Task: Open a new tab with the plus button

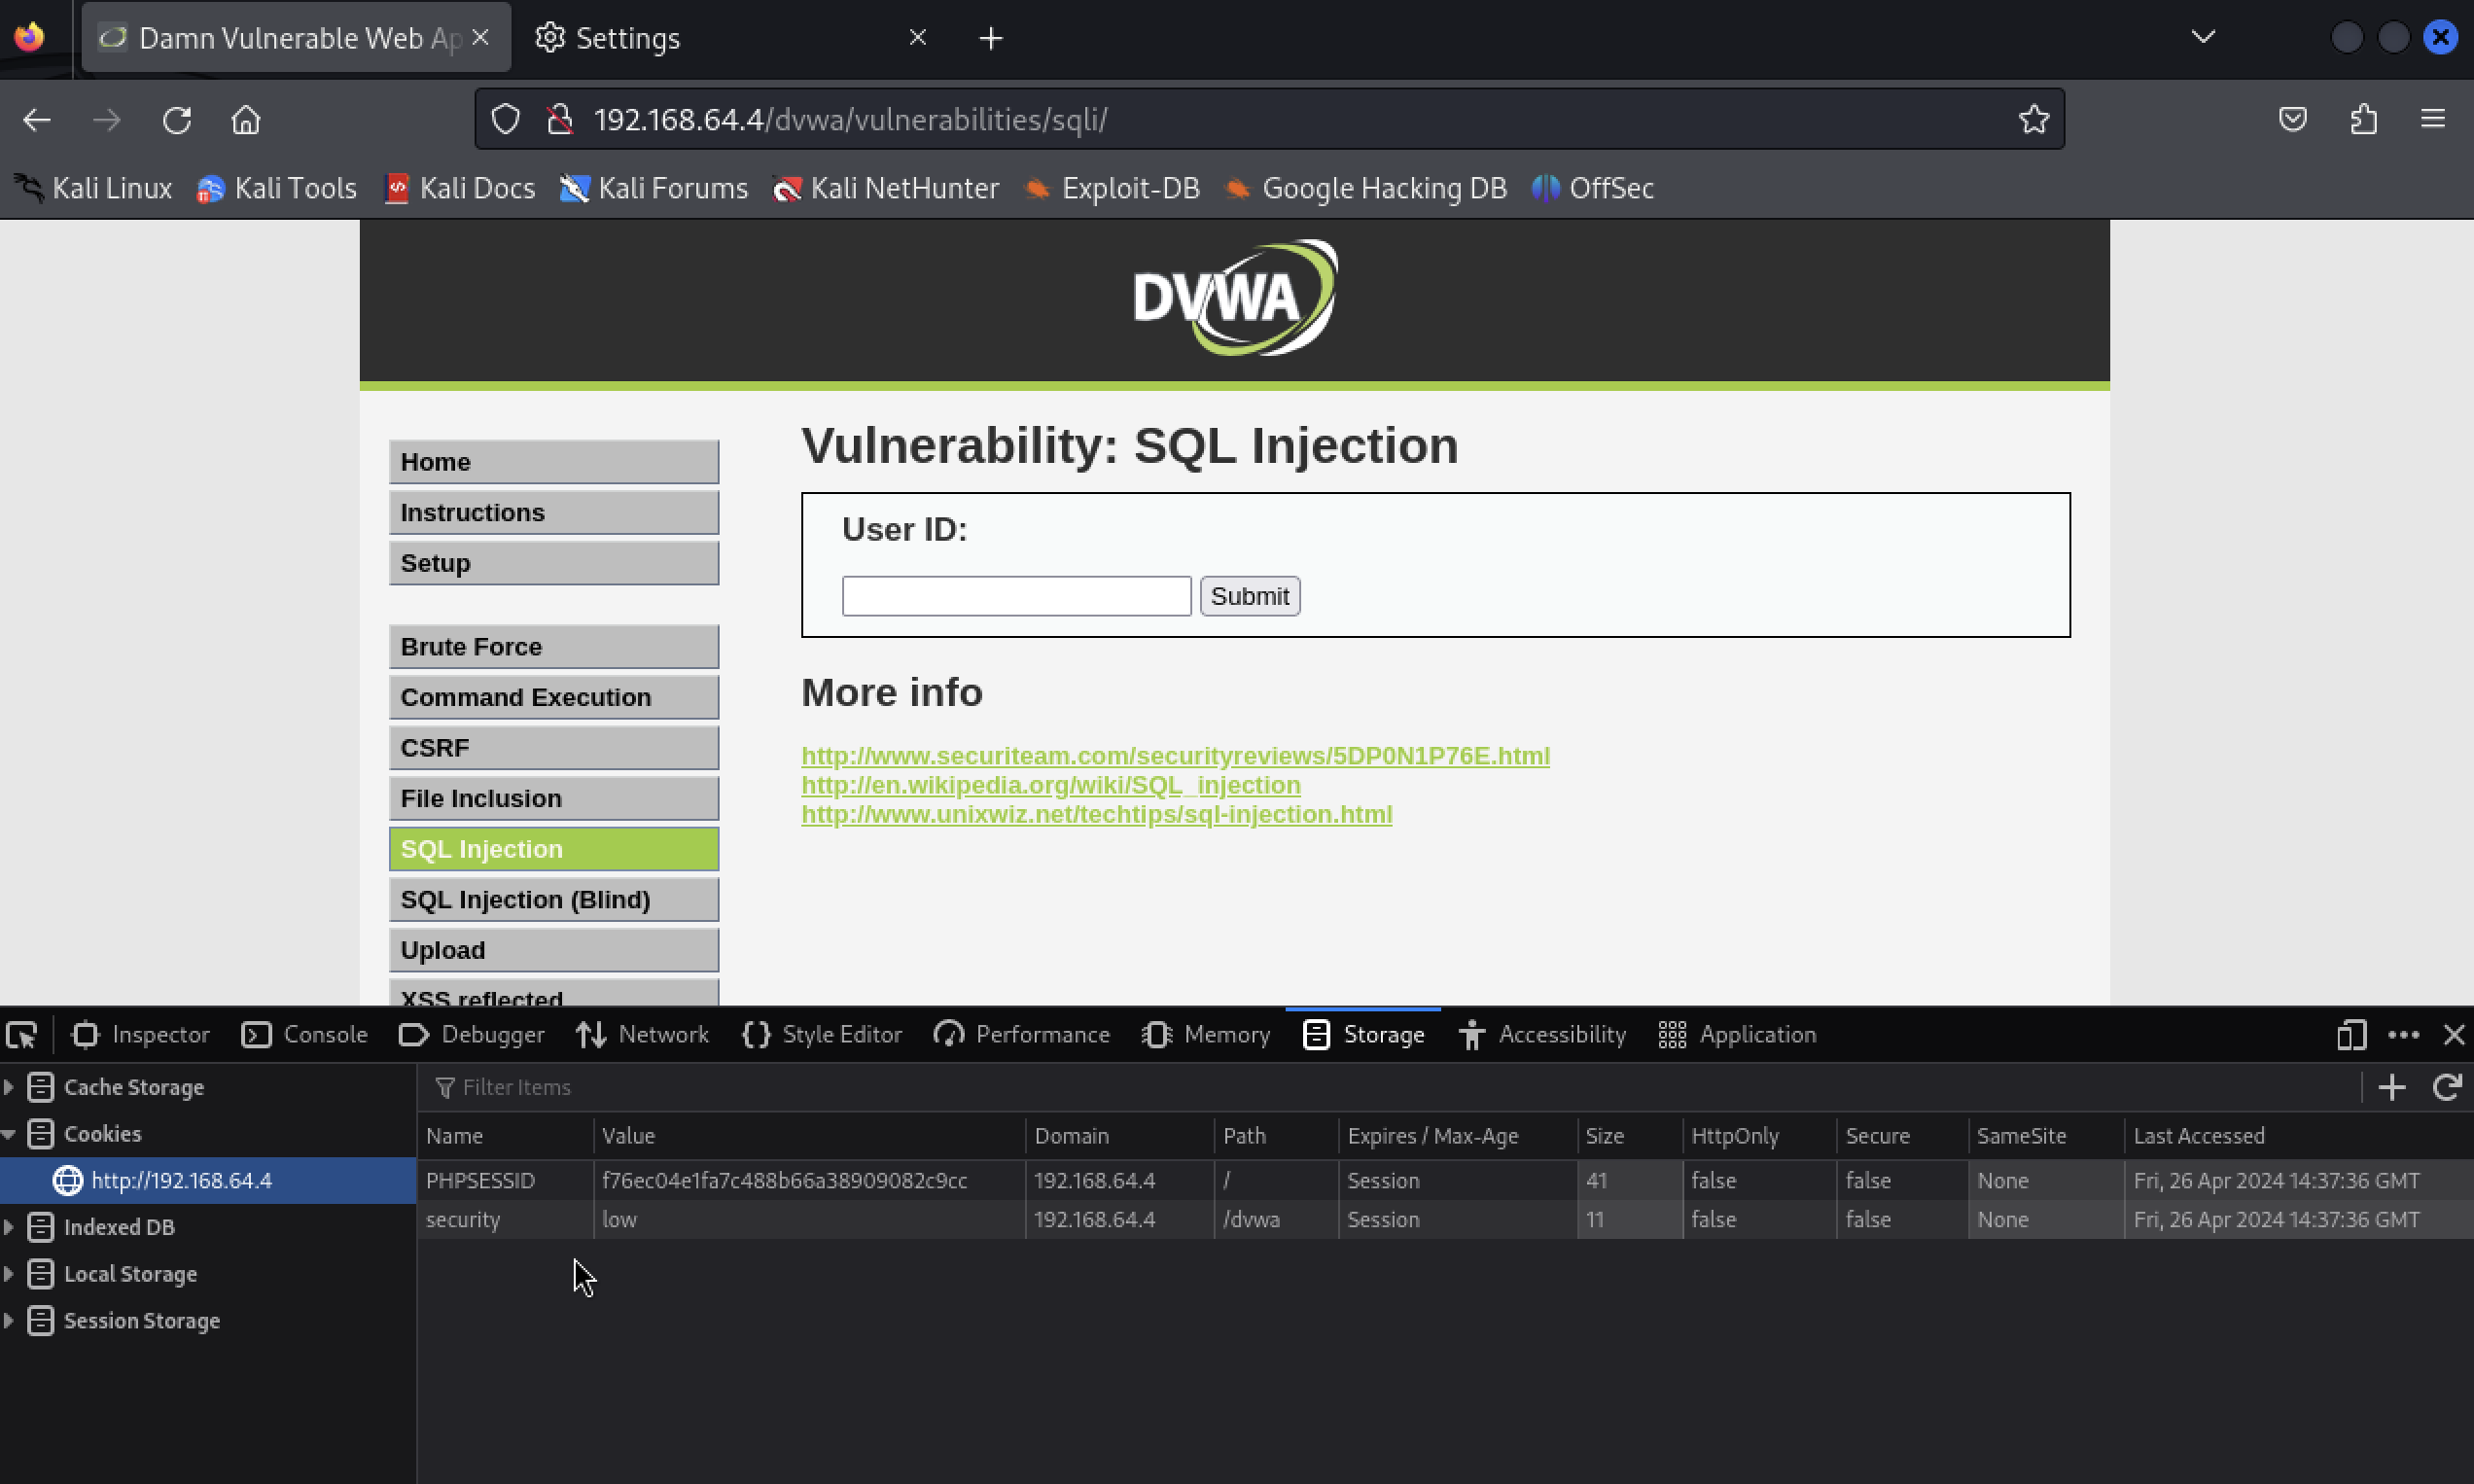Action: pyautogui.click(x=990, y=38)
